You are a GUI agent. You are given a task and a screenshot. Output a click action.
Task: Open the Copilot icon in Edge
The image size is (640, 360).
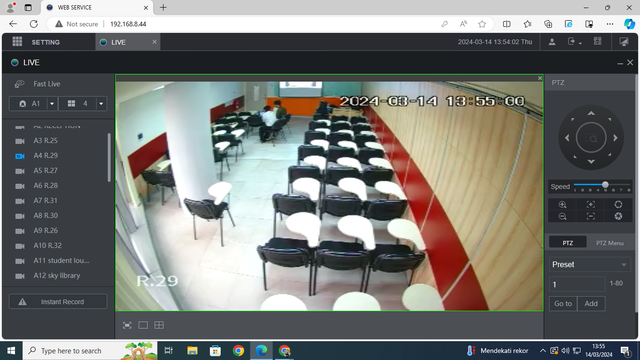(629, 24)
